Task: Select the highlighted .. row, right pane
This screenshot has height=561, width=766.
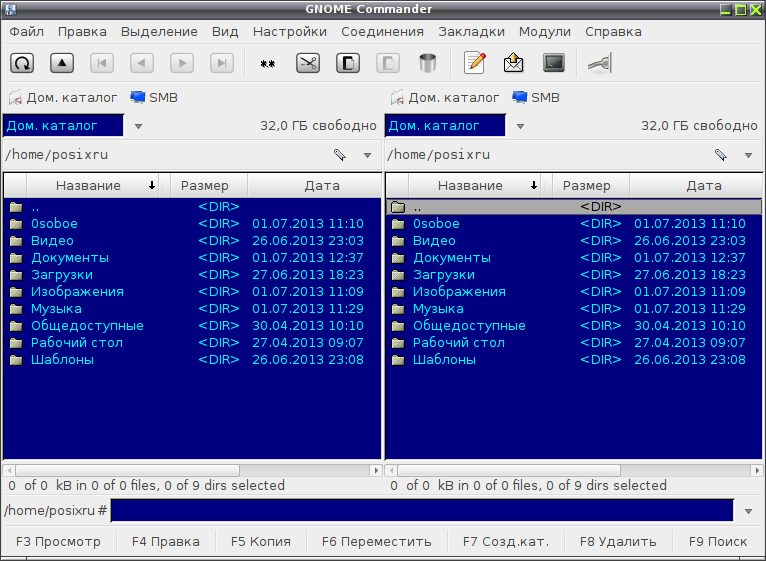Action: [x=574, y=207]
